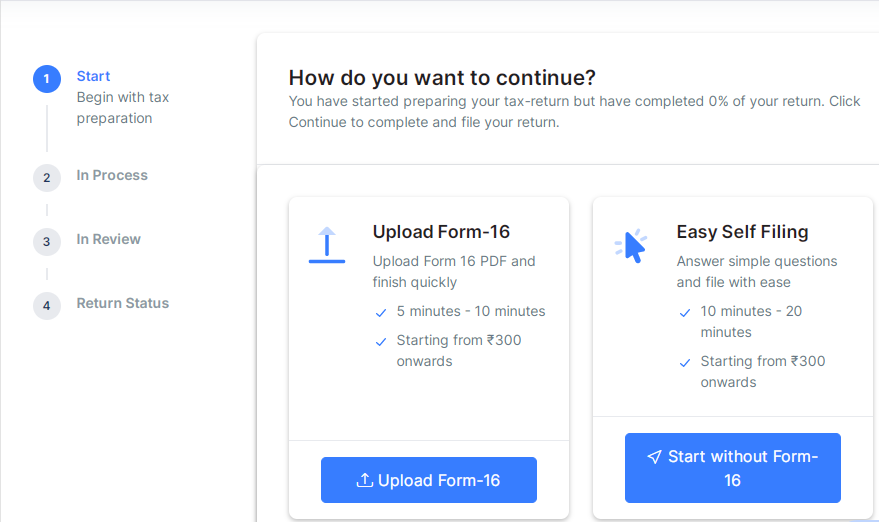Click the upload arrow icon on Form-16 card

pos(327,245)
